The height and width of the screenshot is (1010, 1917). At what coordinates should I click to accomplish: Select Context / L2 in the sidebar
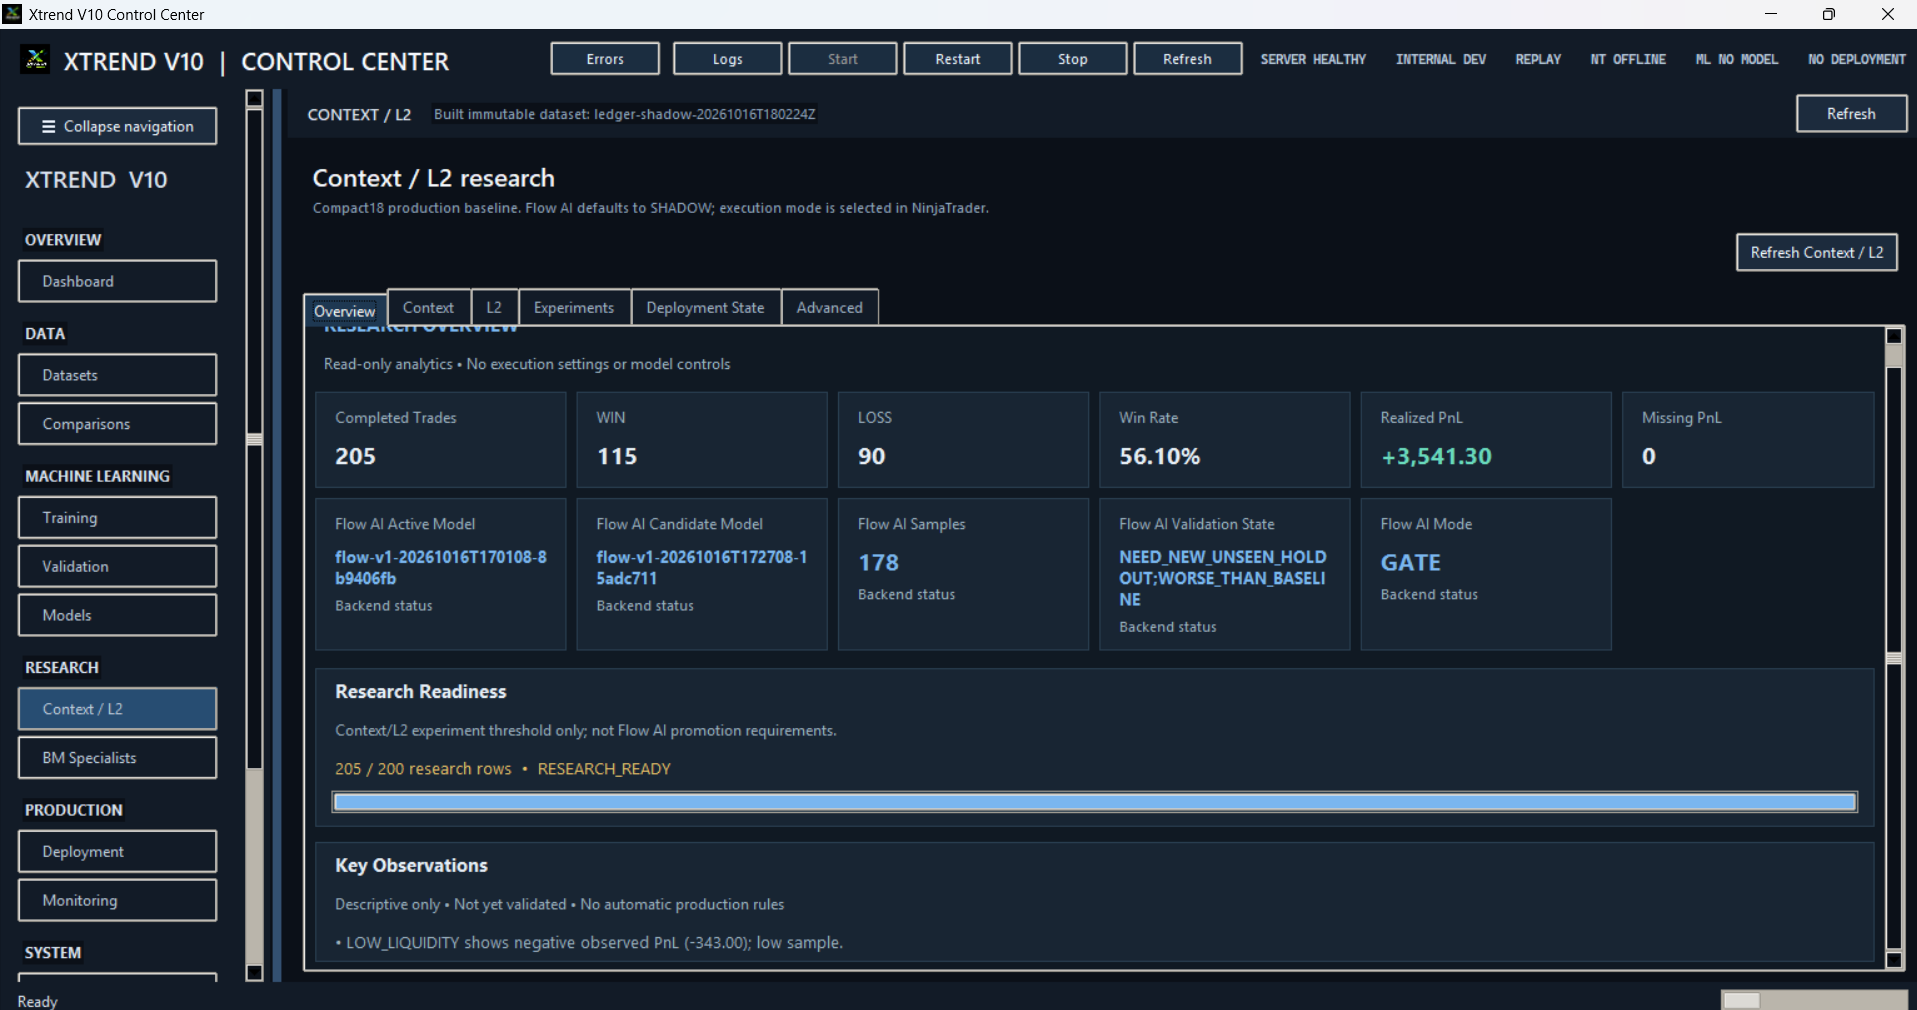click(x=117, y=709)
